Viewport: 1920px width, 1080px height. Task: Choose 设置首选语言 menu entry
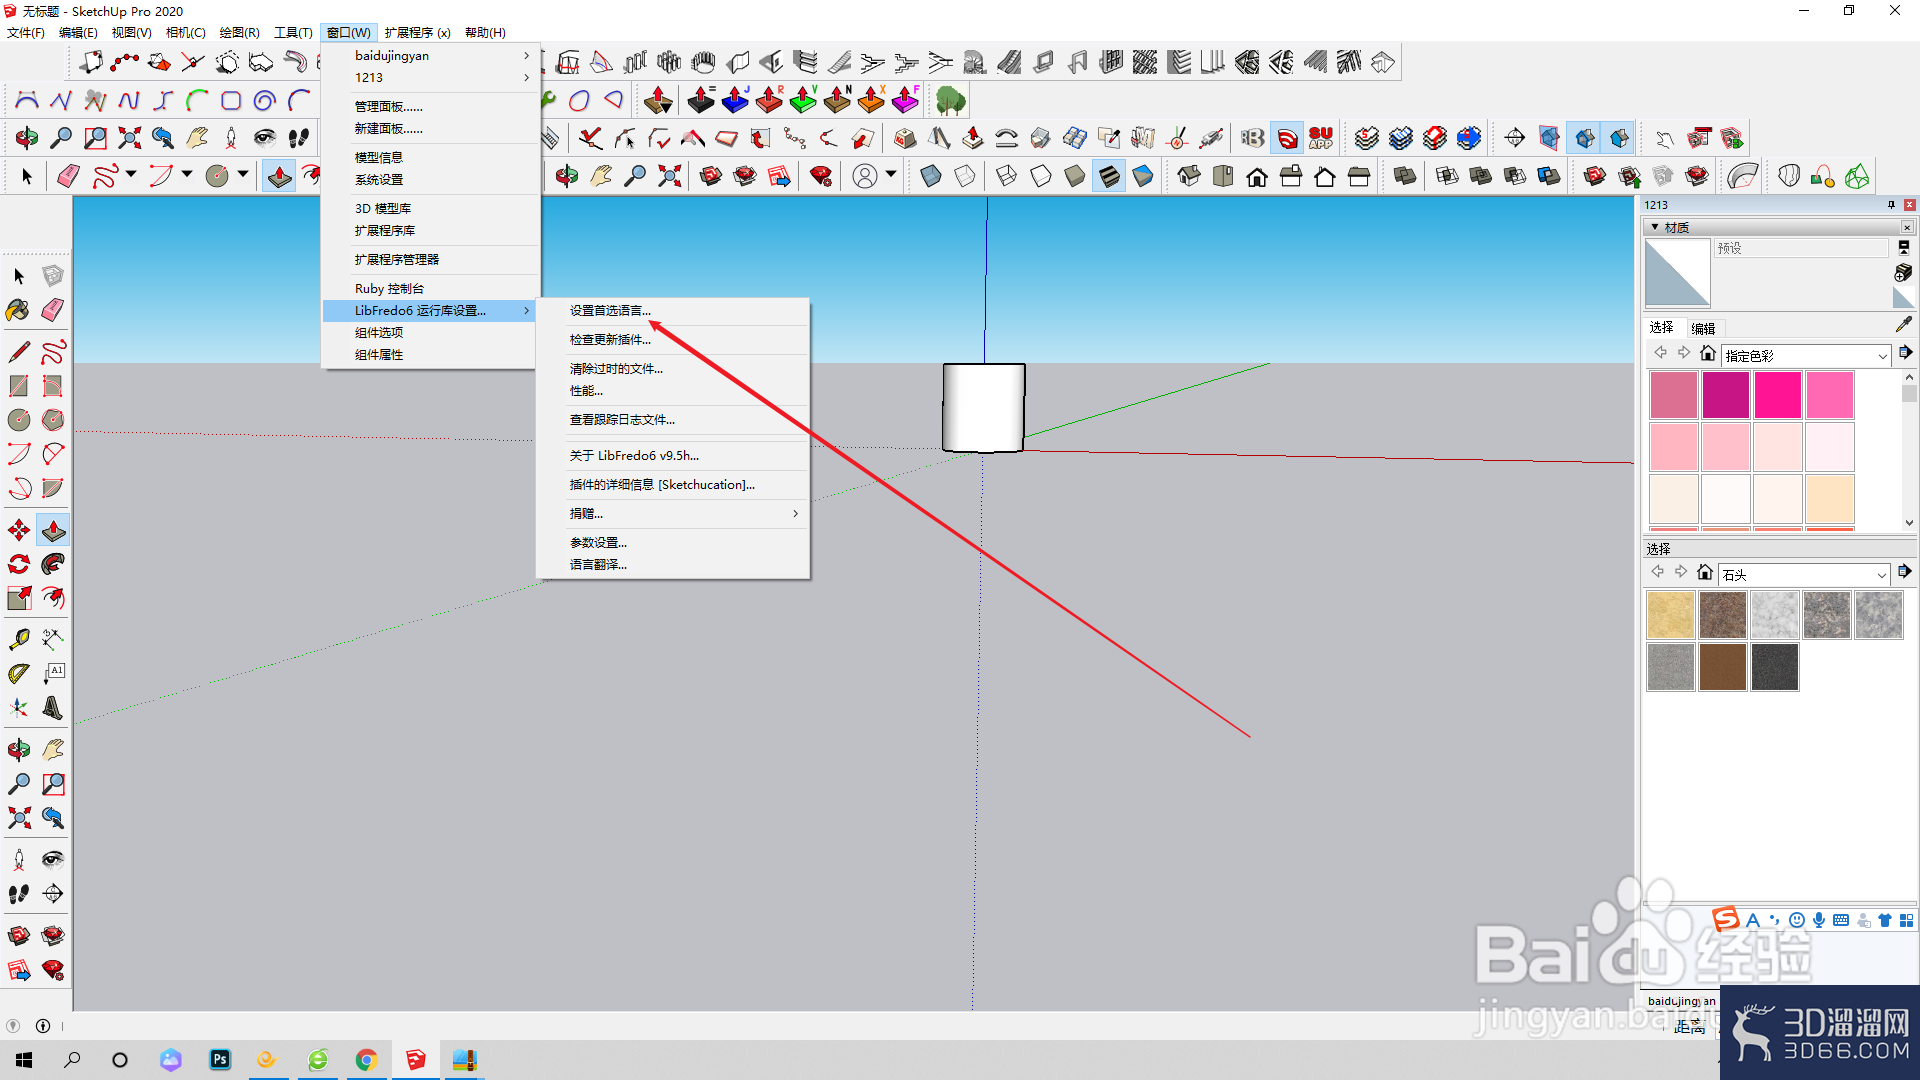pyautogui.click(x=610, y=311)
